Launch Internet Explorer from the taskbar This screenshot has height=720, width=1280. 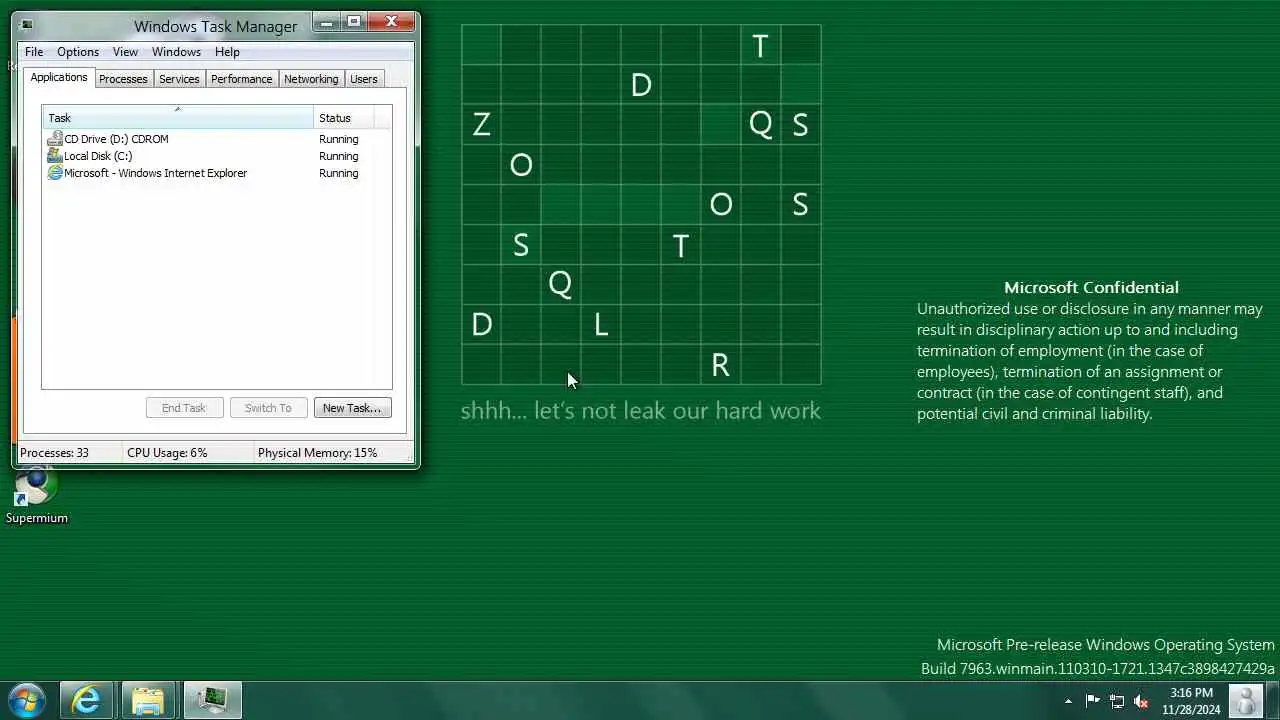click(x=87, y=700)
